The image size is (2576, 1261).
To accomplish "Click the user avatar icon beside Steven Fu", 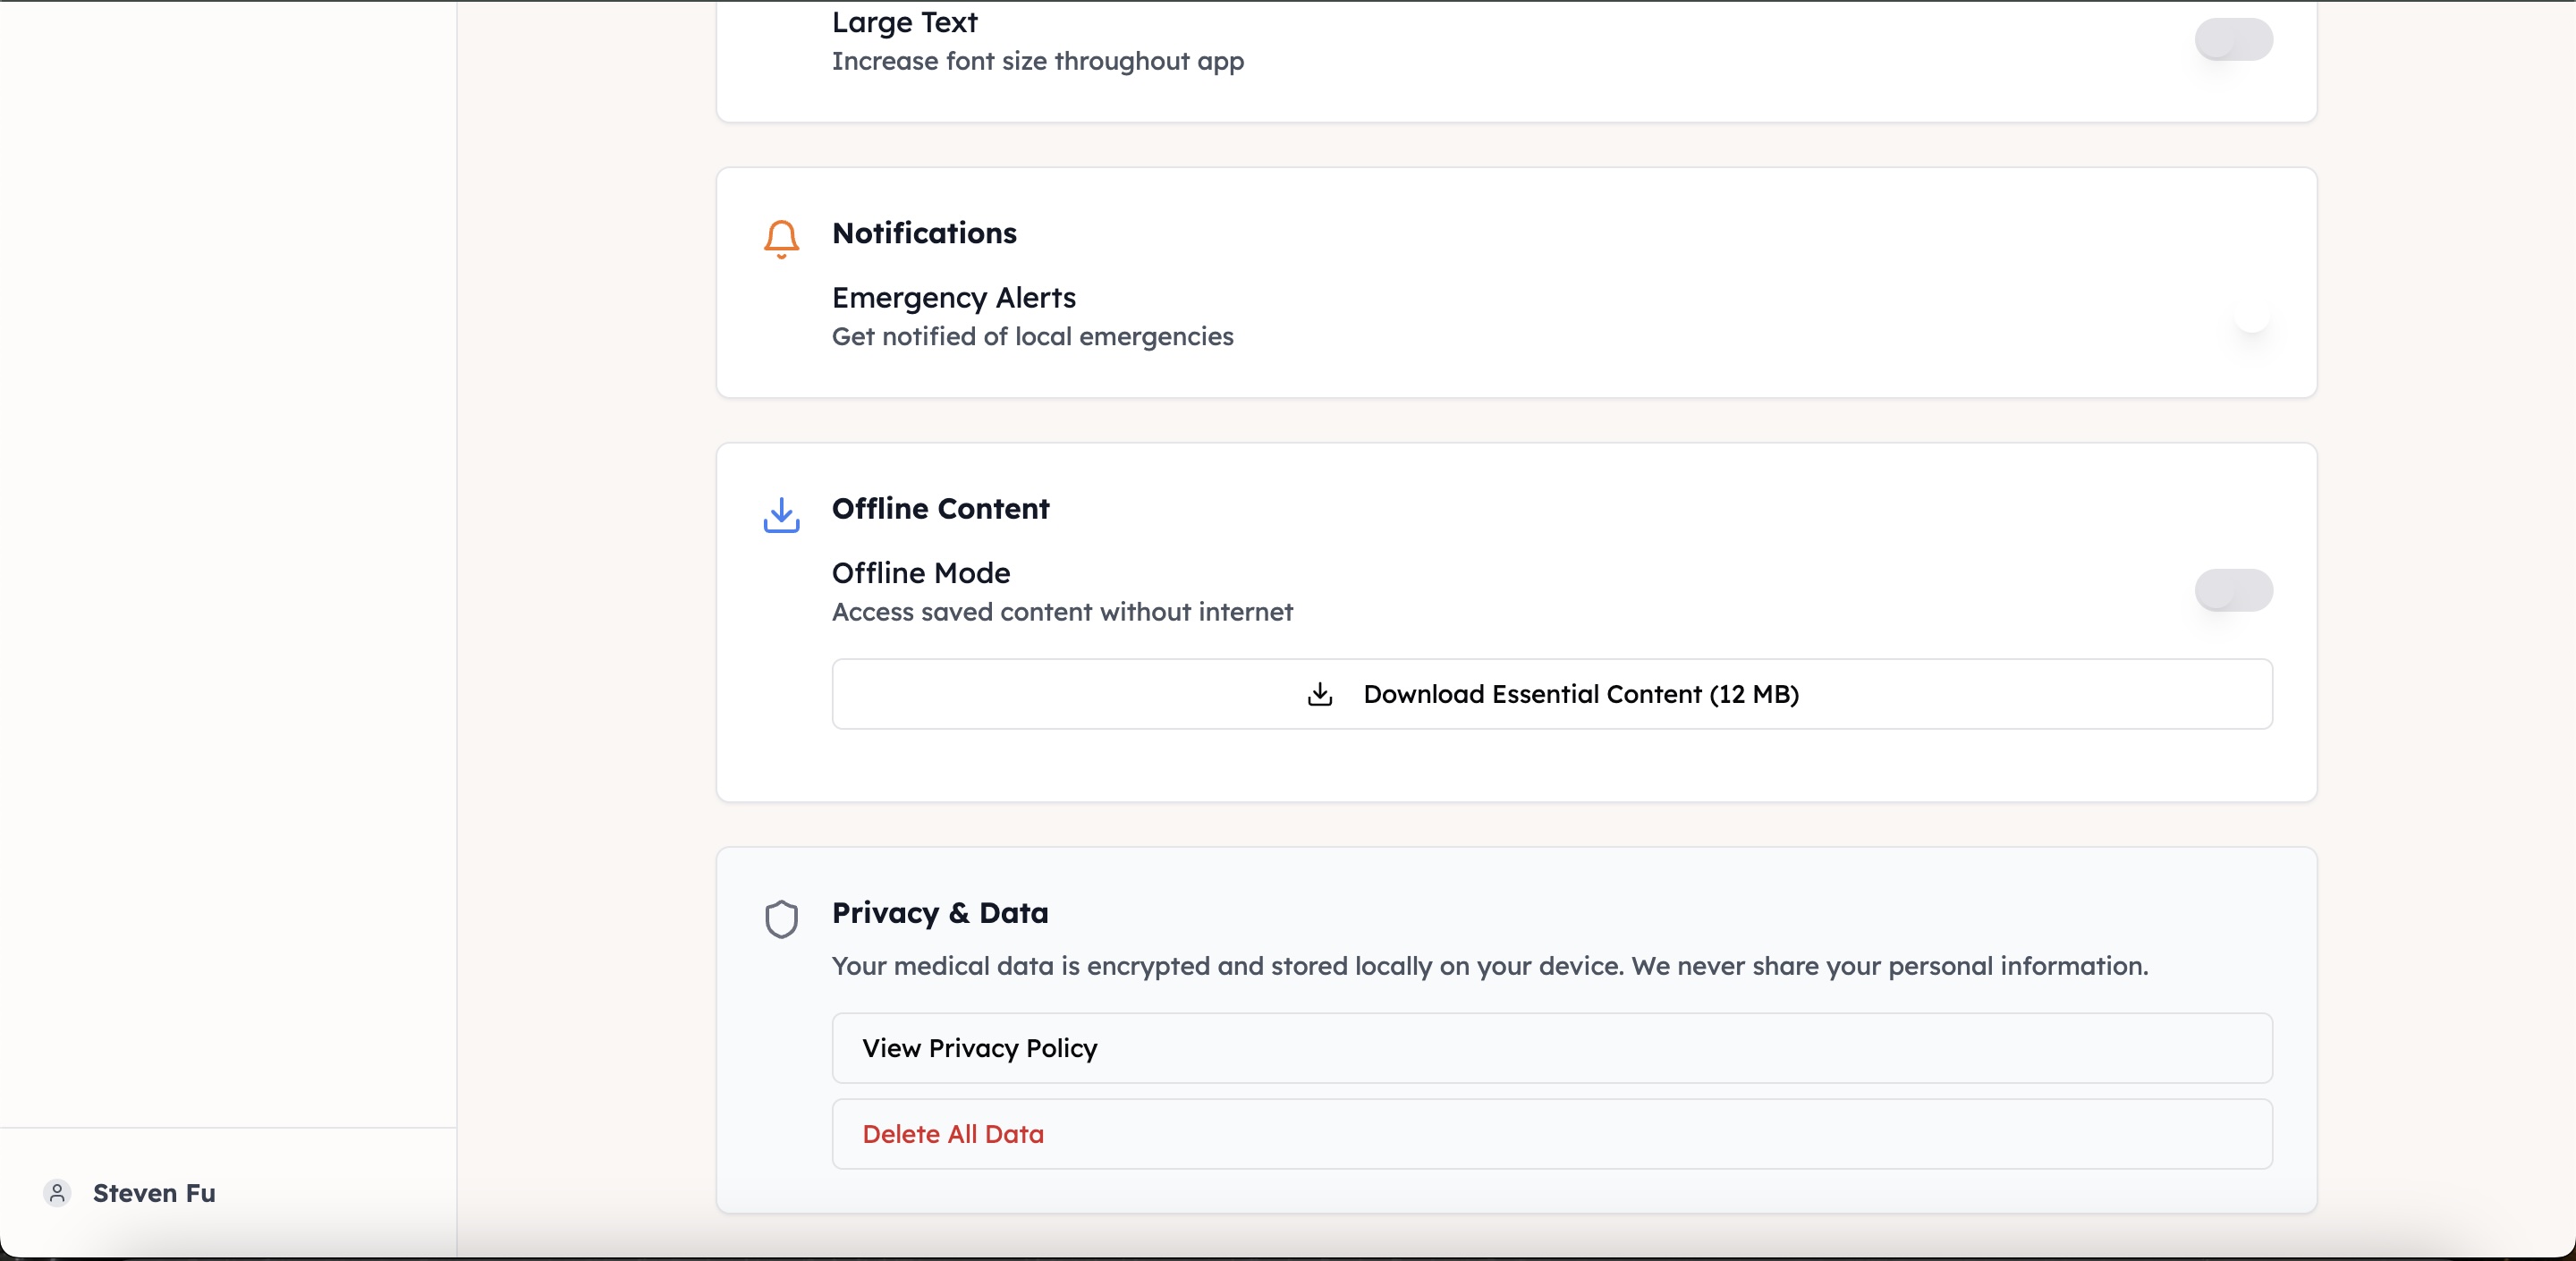I will 57,1192.
